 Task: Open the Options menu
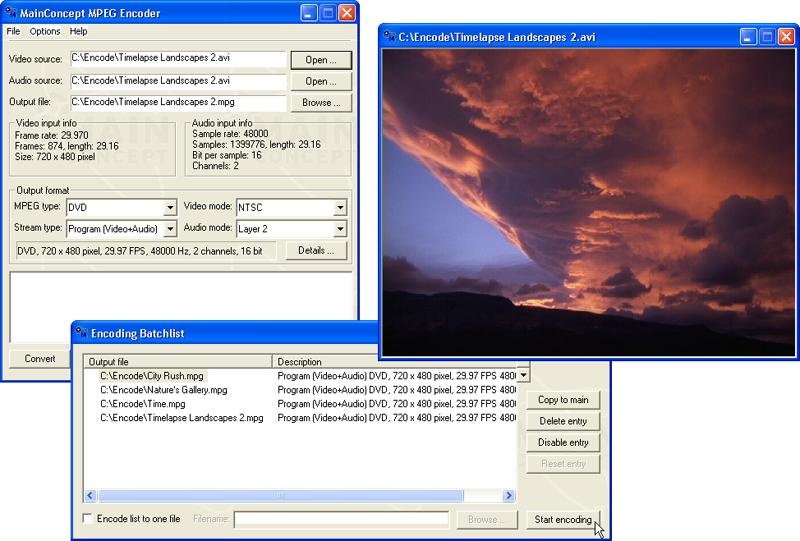(x=45, y=32)
